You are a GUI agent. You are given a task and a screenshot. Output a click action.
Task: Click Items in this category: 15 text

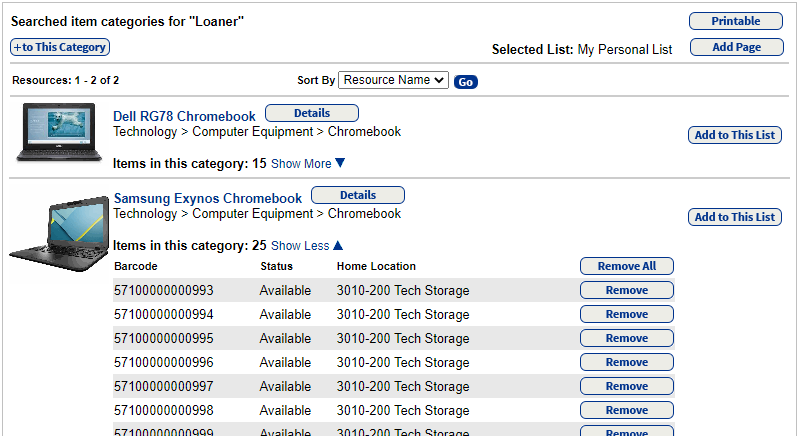190,164
